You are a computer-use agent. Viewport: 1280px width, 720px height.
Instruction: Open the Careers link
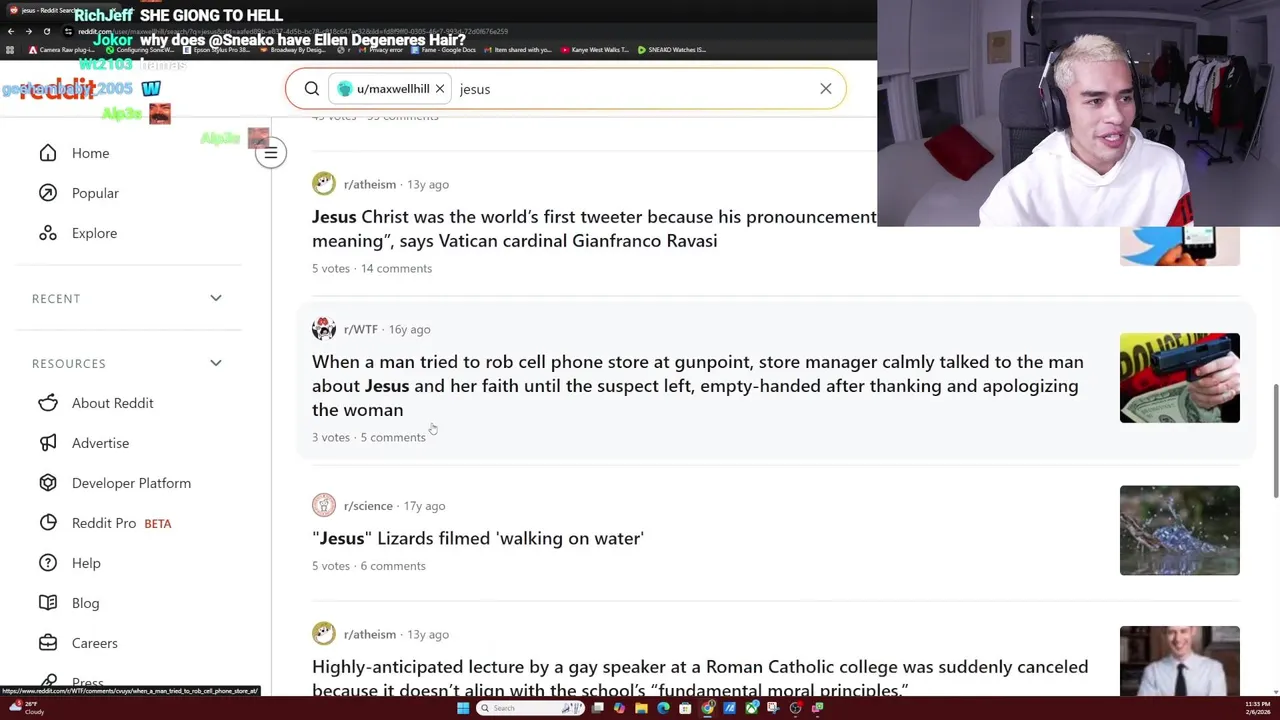coord(94,643)
